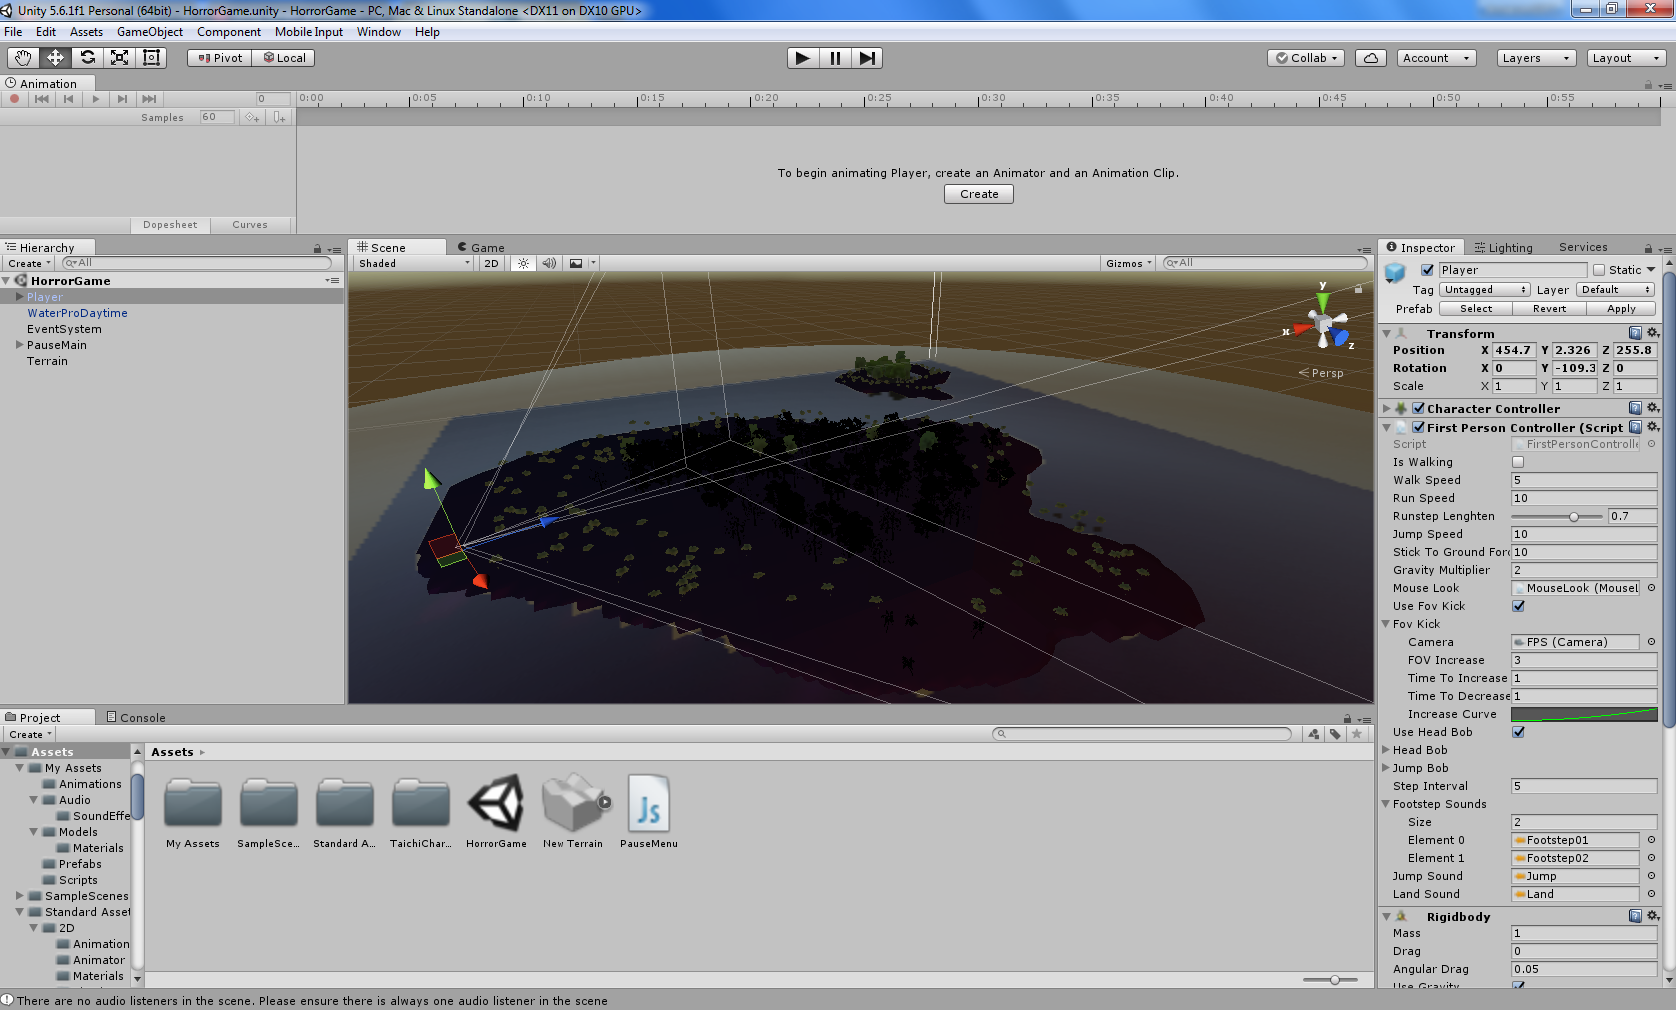The height and width of the screenshot is (1010, 1676).
Task: Start Play mode in the editor
Action: pos(802,58)
